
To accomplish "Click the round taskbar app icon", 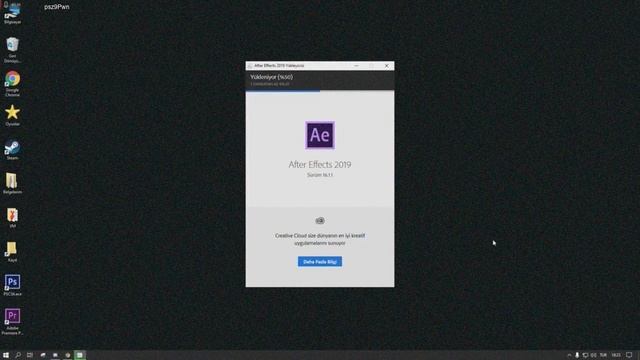I will [x=68, y=355].
